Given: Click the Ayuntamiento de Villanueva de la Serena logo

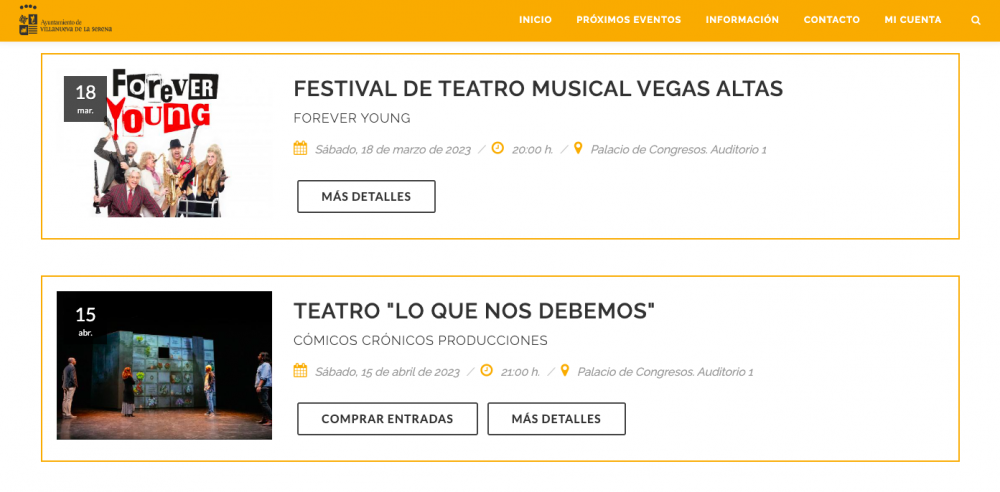Looking at the screenshot, I should (66, 20).
